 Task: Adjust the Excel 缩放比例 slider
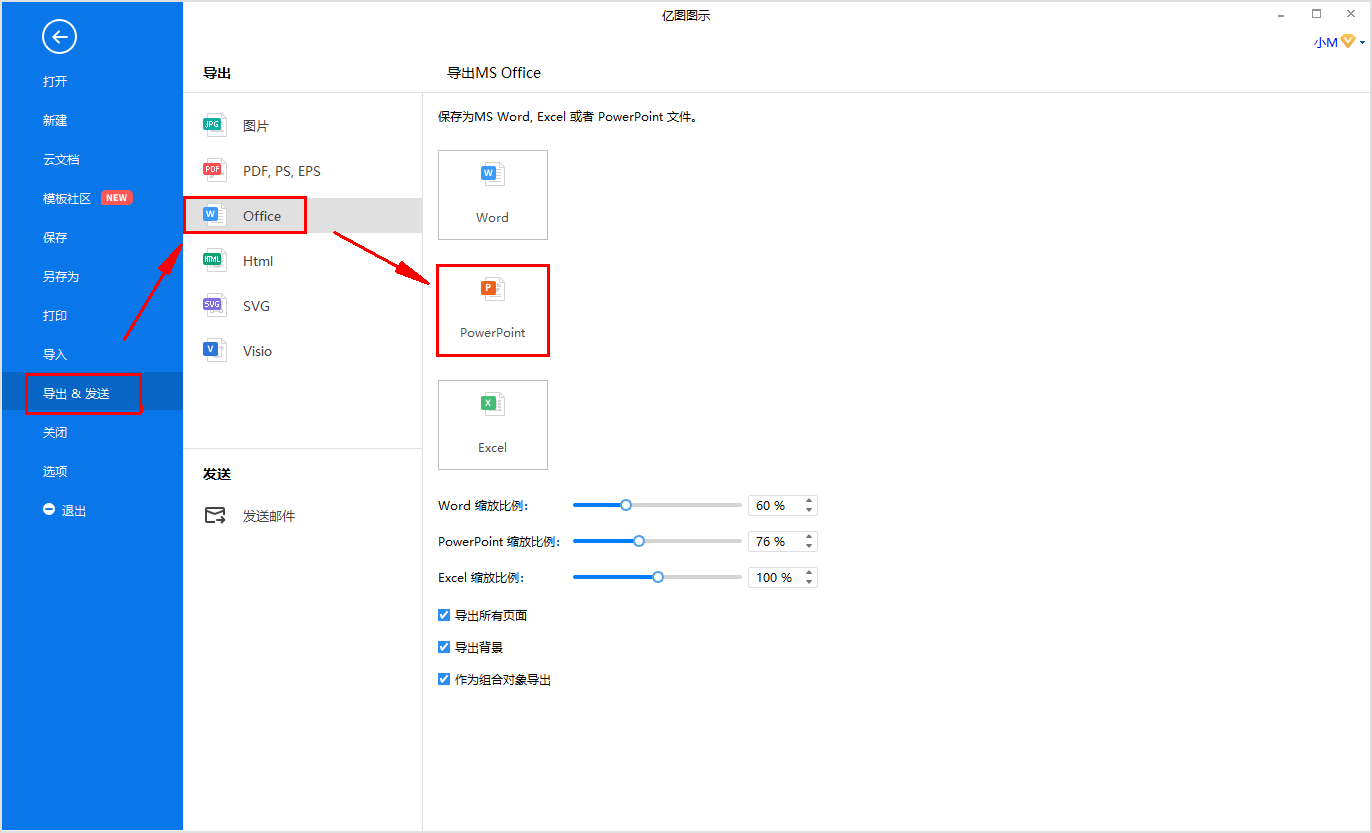point(658,577)
